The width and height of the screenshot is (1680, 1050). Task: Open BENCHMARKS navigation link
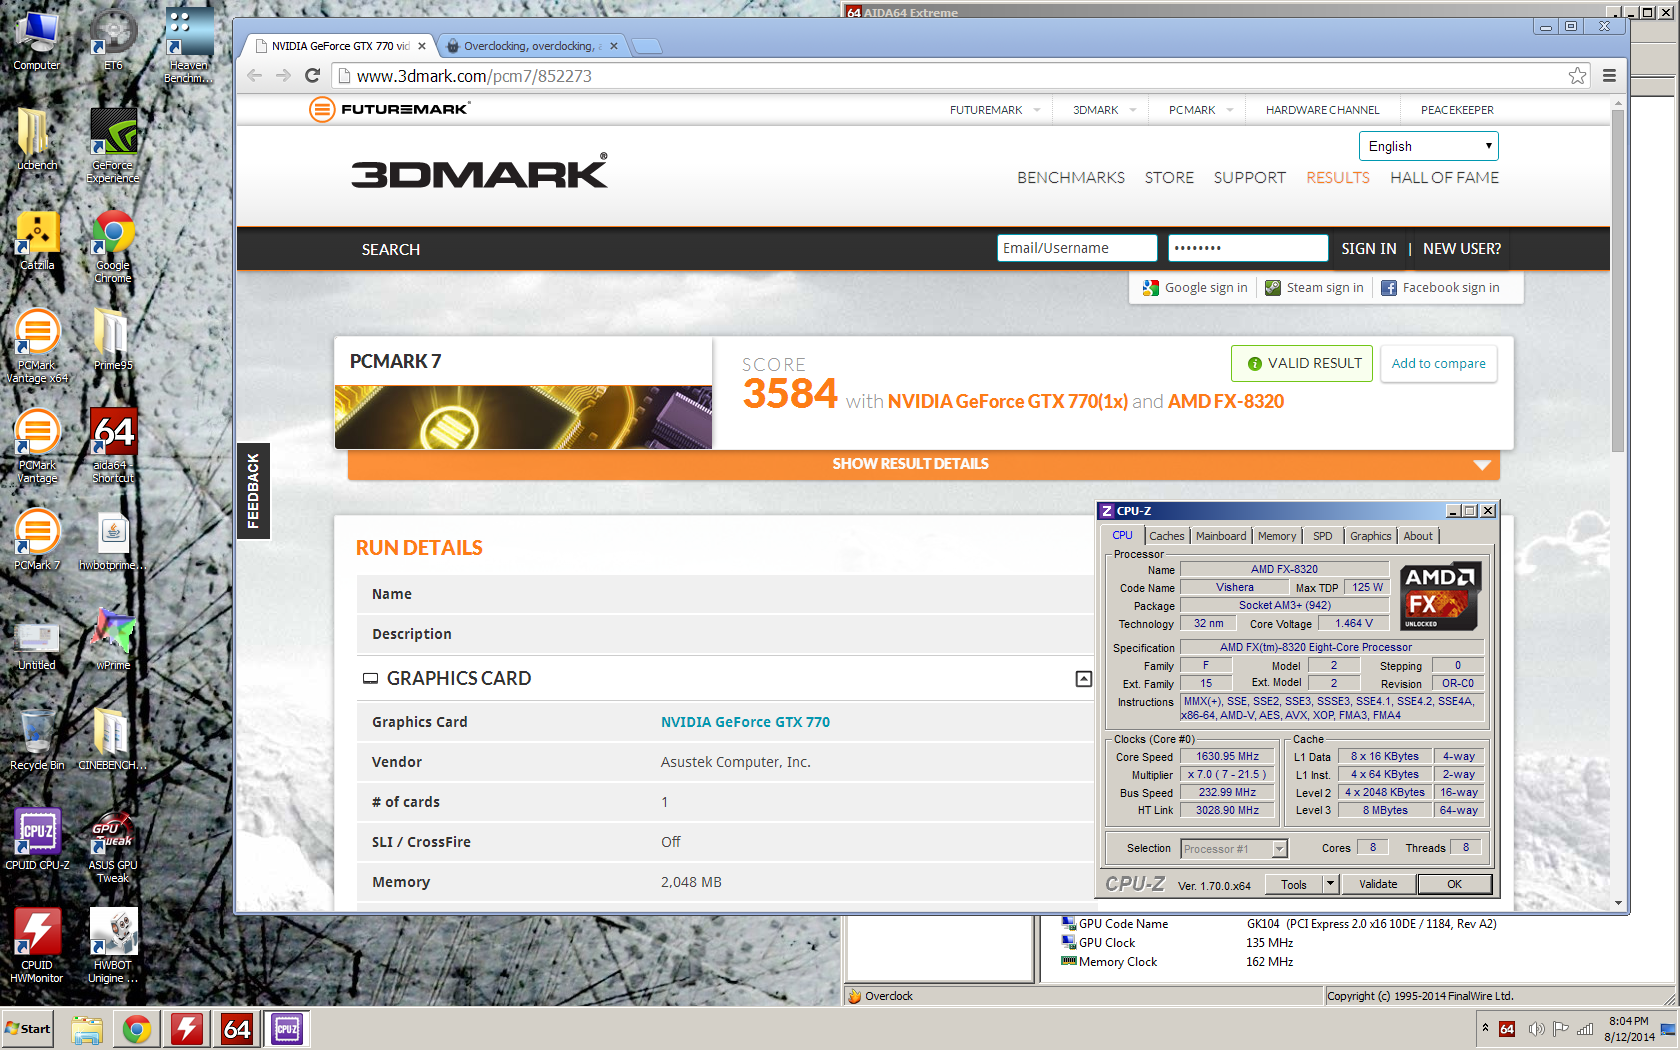pos(1071,178)
